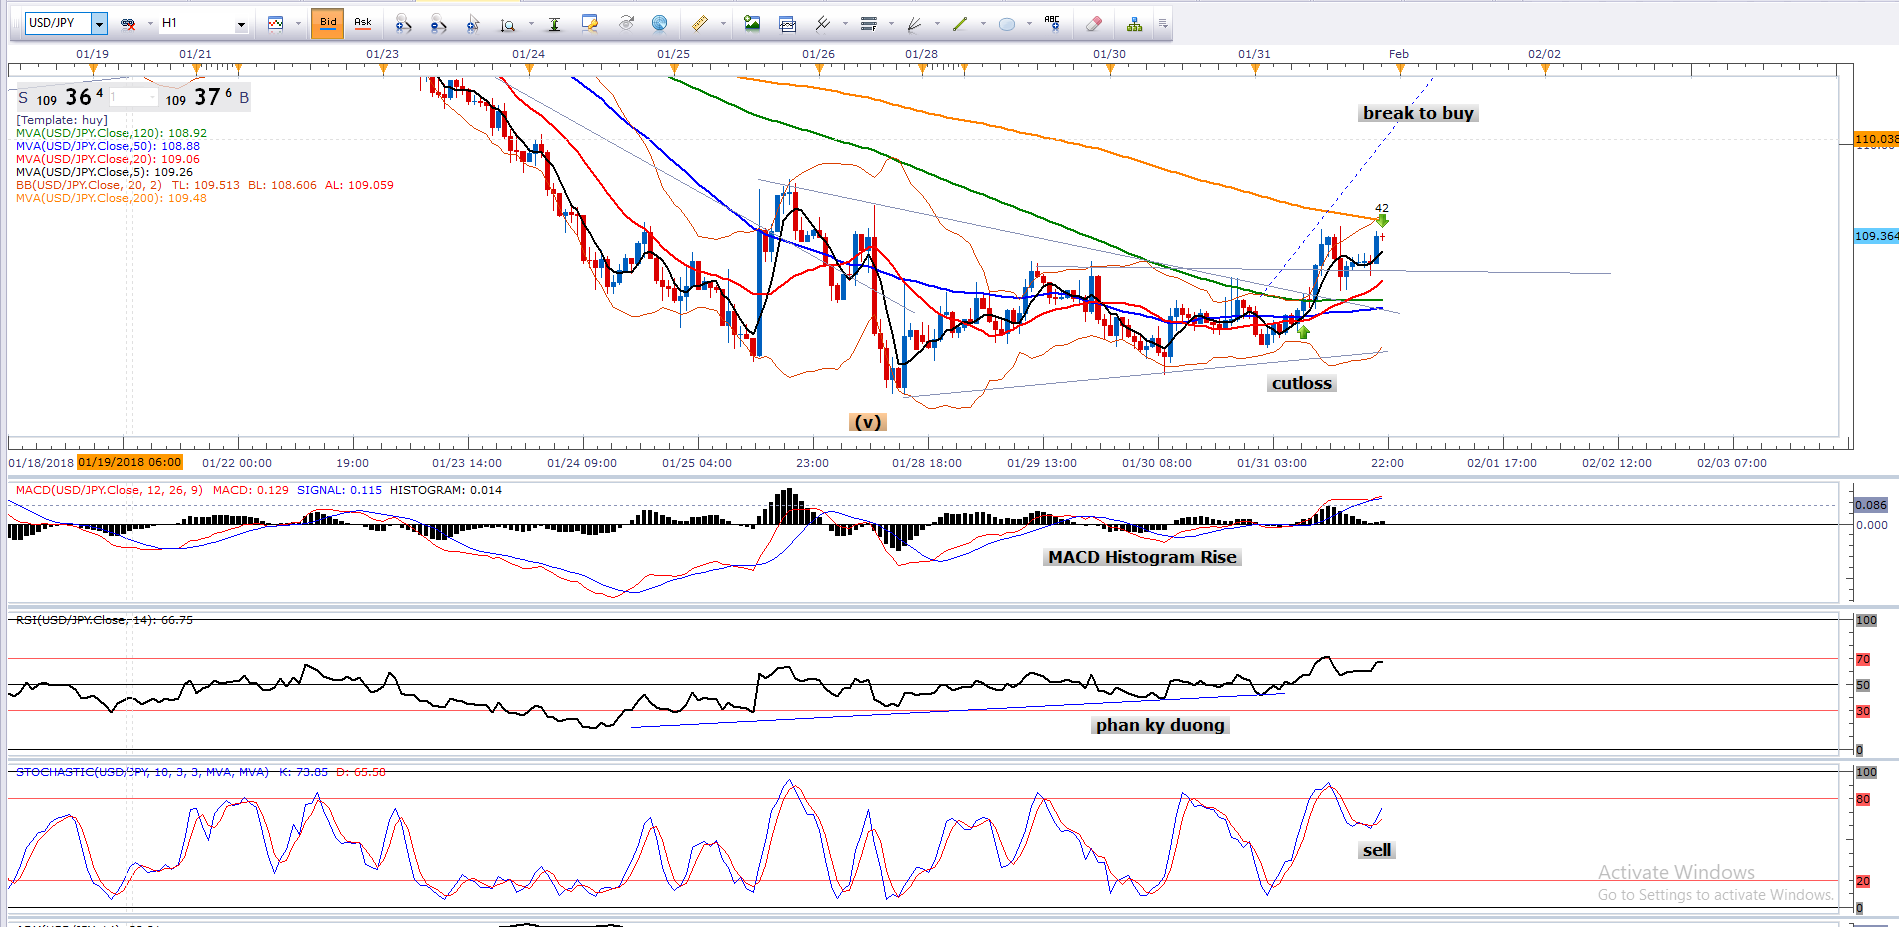The image size is (1899, 927).
Task: Click the ABC text label tool
Action: pos(1051,23)
